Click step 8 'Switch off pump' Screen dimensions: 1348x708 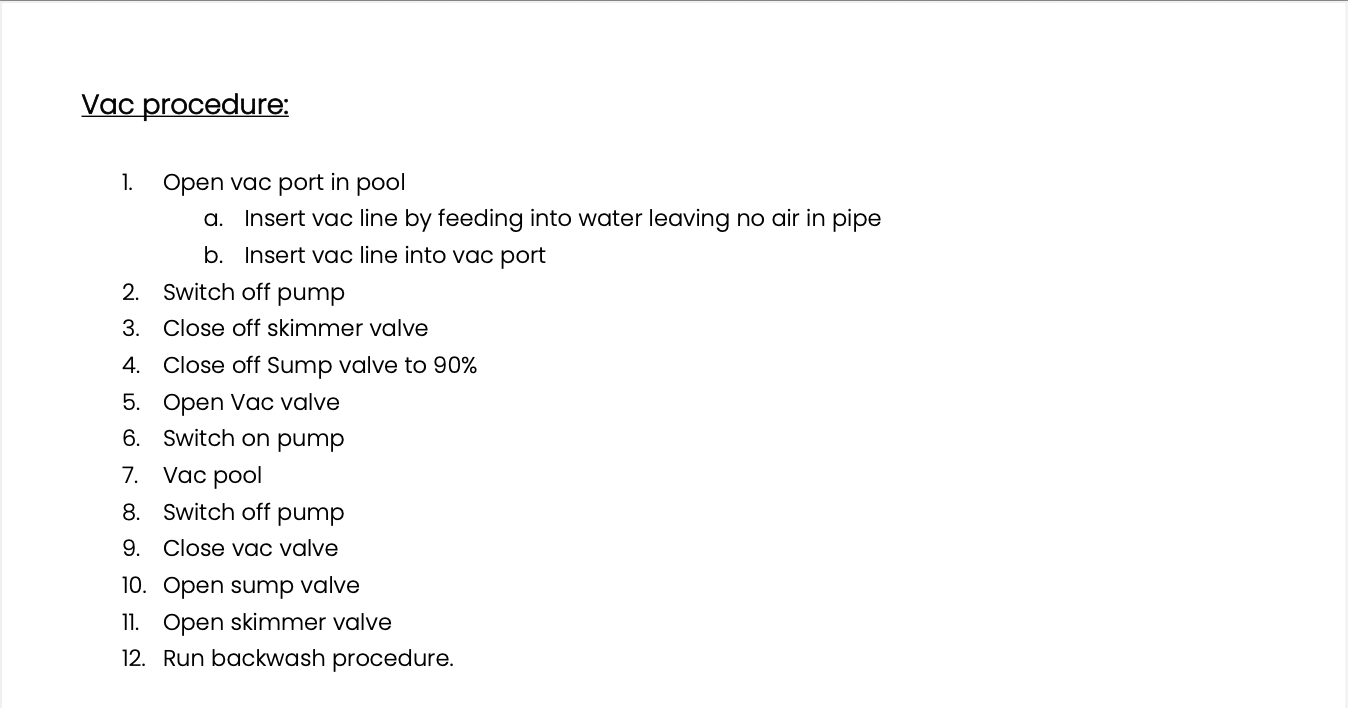(254, 513)
